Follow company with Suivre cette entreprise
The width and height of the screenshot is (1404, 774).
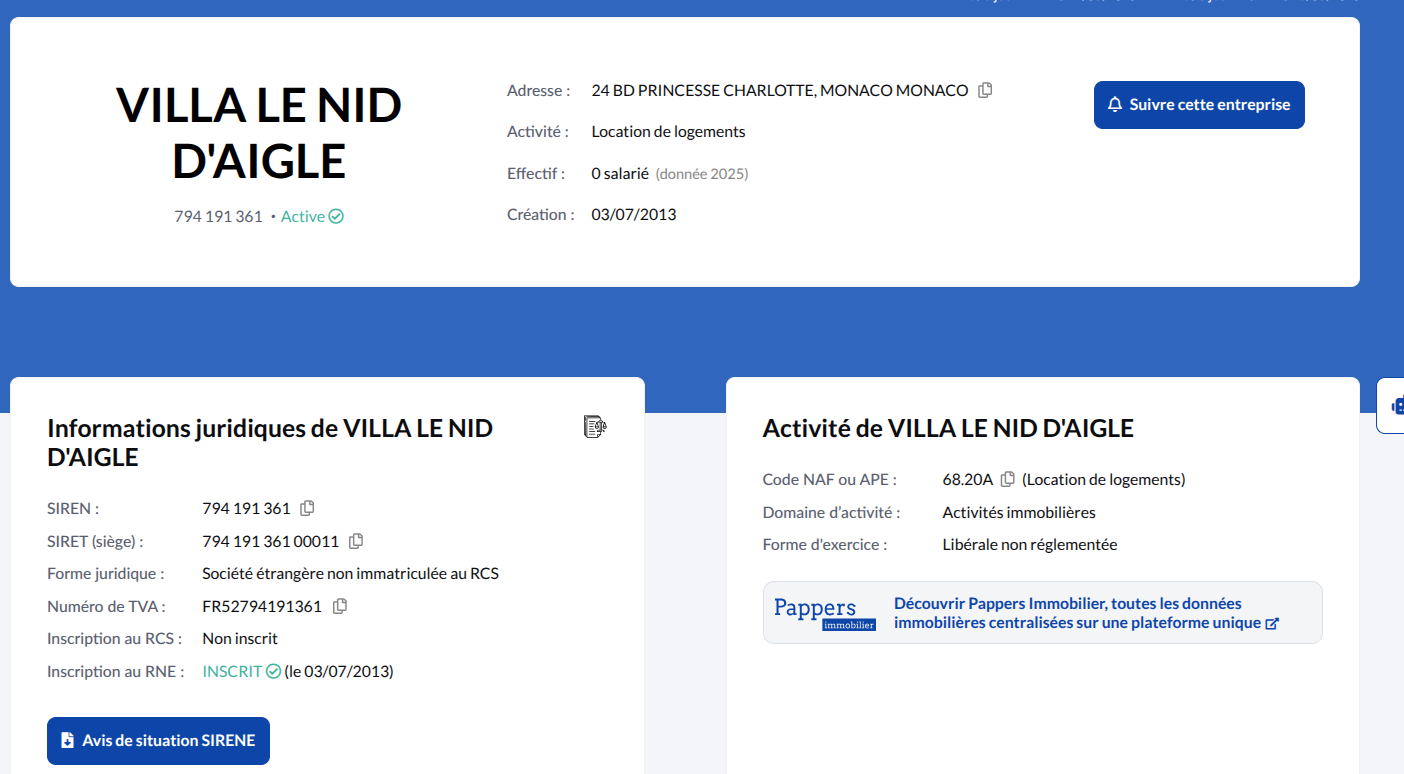click(1199, 105)
